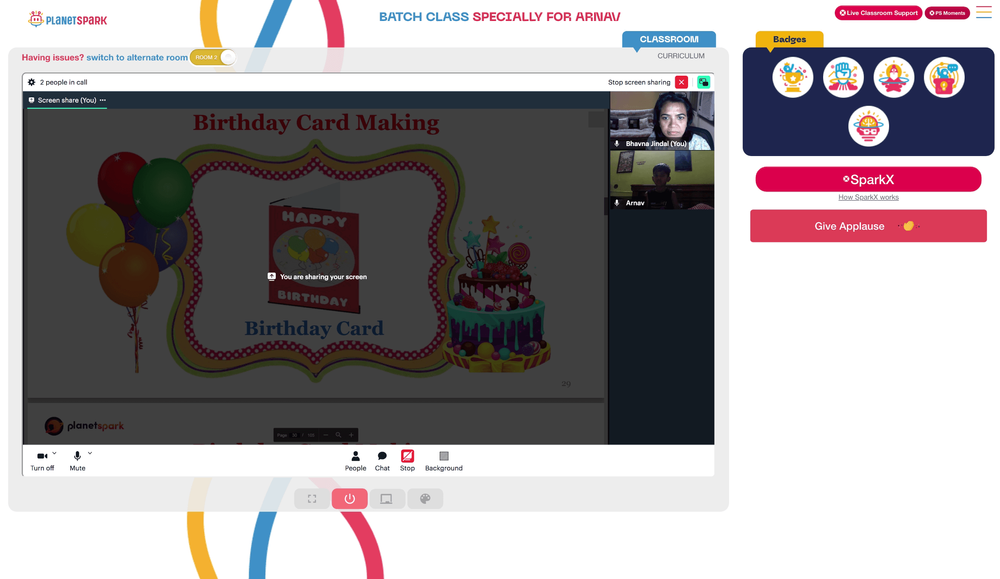
Task: Award the trophy badge
Action: (793, 77)
